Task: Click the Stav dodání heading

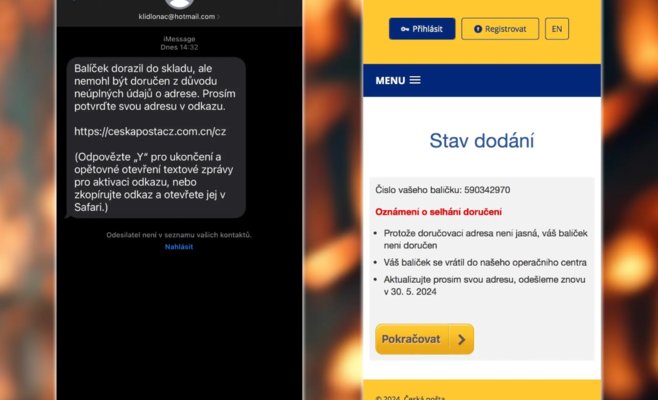Action: pyautogui.click(x=481, y=141)
